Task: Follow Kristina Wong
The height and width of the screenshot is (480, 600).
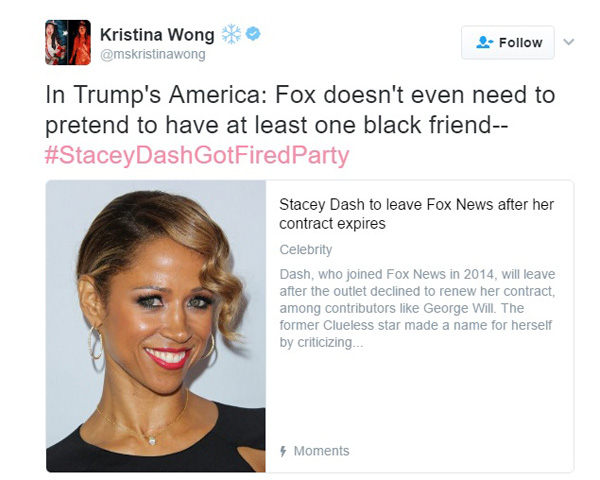Action: (x=507, y=42)
